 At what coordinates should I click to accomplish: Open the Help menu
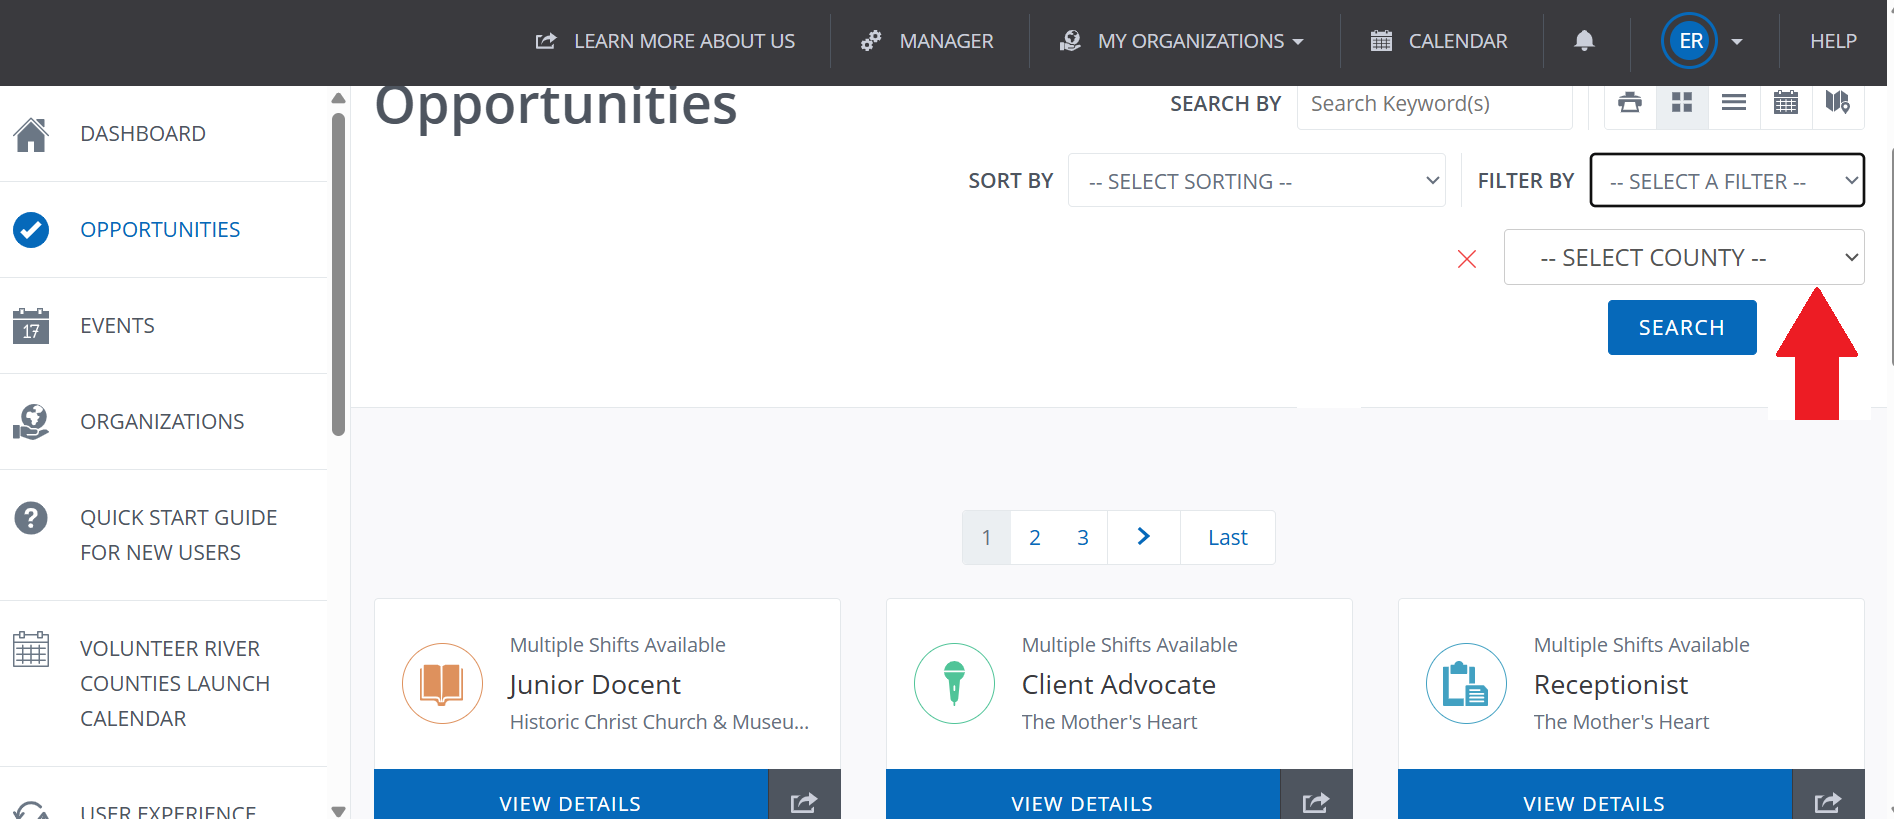tap(1833, 41)
